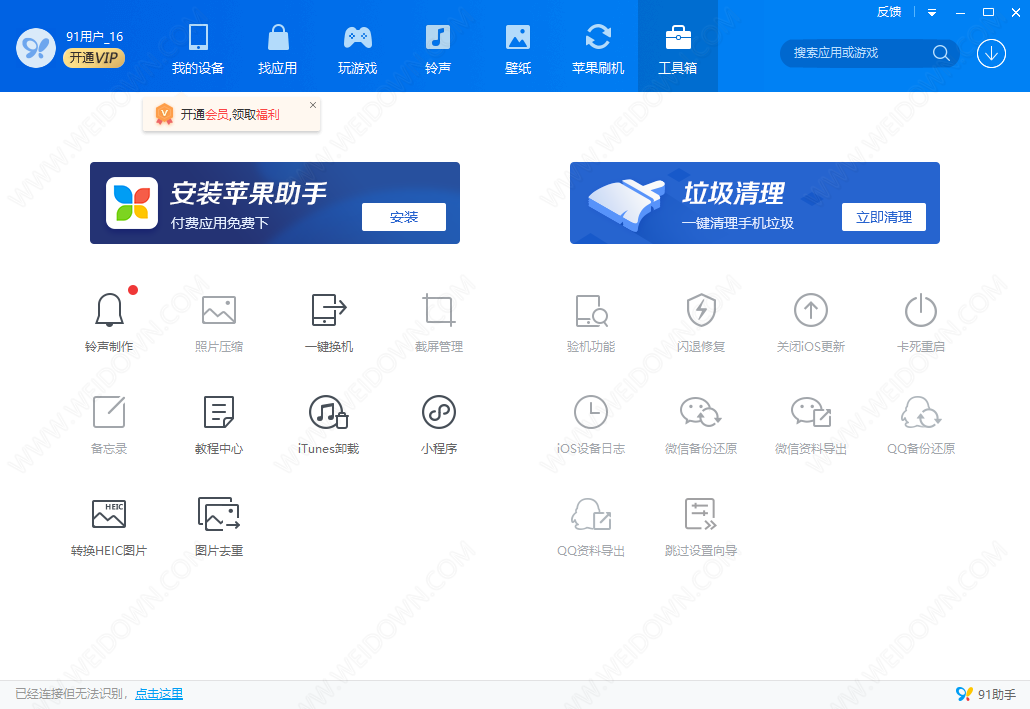
Task: Select the 卡死重启 force restart tool
Action: [921, 322]
